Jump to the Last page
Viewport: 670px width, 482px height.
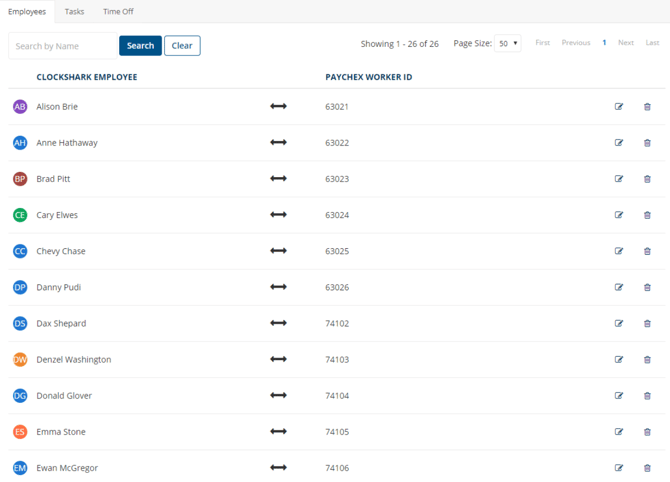click(652, 43)
